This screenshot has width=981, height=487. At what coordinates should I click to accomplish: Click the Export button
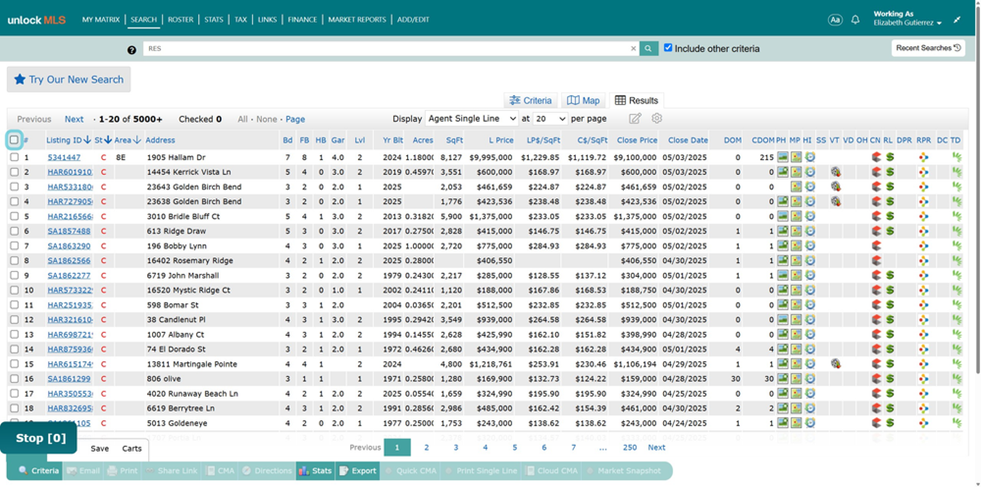tap(358, 471)
